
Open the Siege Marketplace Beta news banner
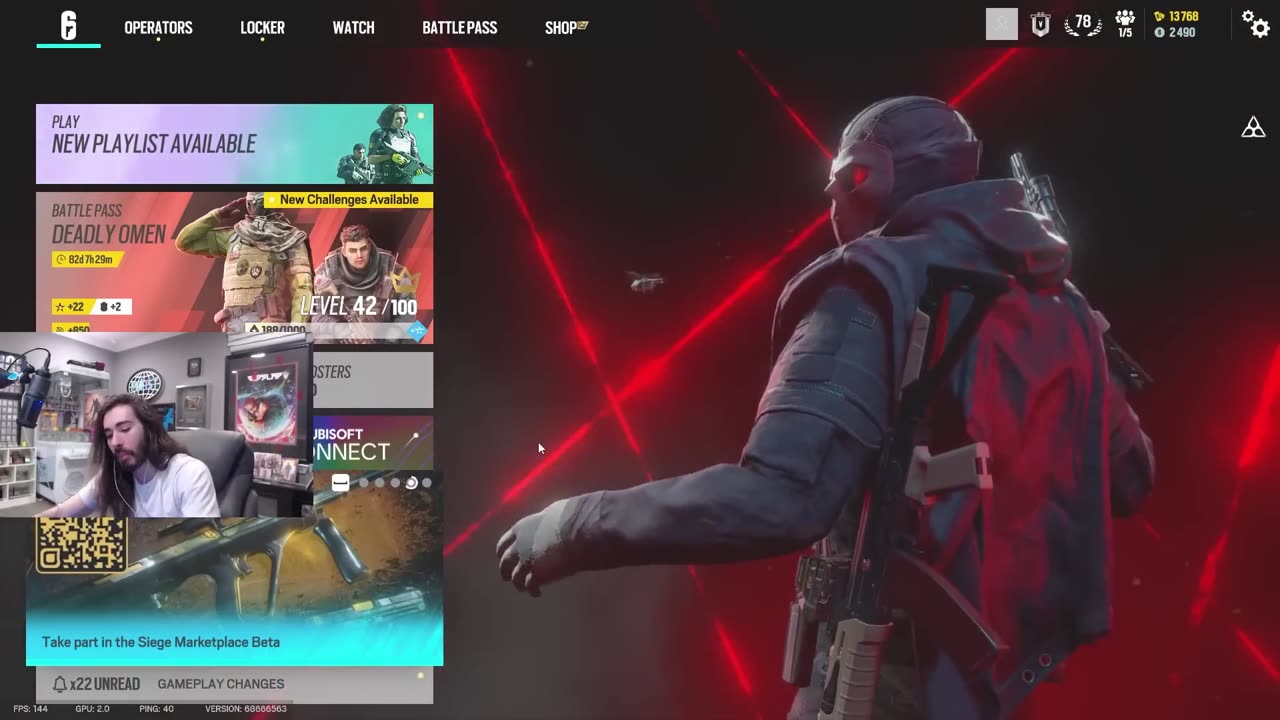point(234,590)
